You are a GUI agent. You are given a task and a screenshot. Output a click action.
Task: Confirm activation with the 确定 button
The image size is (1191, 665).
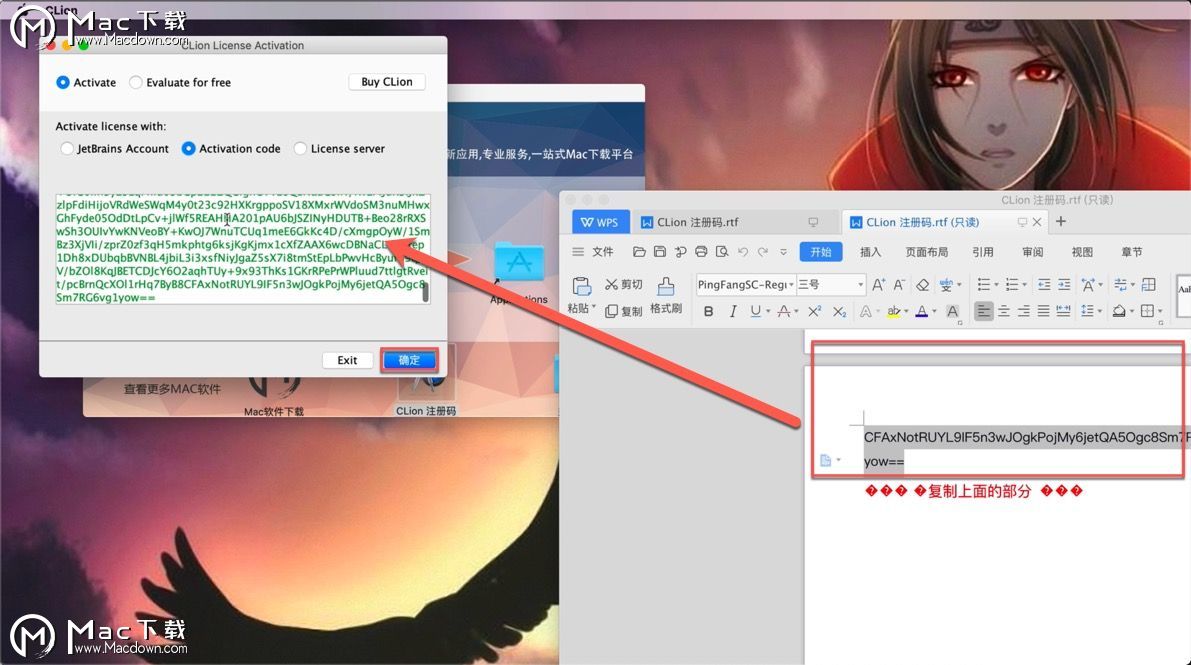[x=409, y=360]
